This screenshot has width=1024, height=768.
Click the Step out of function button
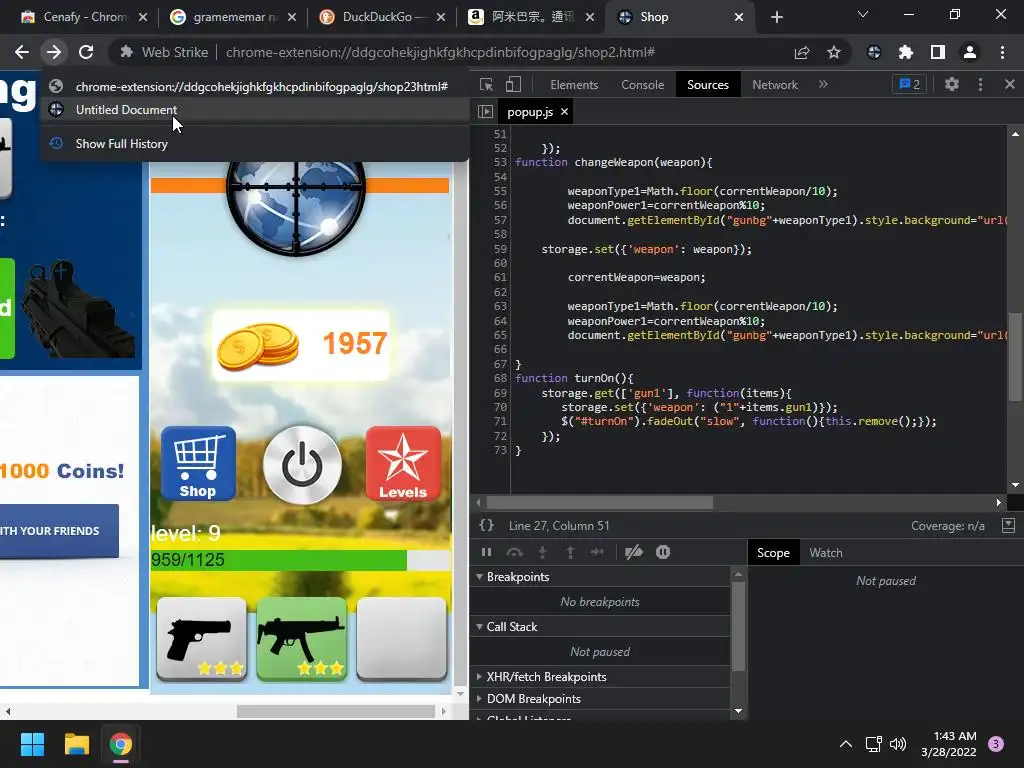tap(570, 552)
